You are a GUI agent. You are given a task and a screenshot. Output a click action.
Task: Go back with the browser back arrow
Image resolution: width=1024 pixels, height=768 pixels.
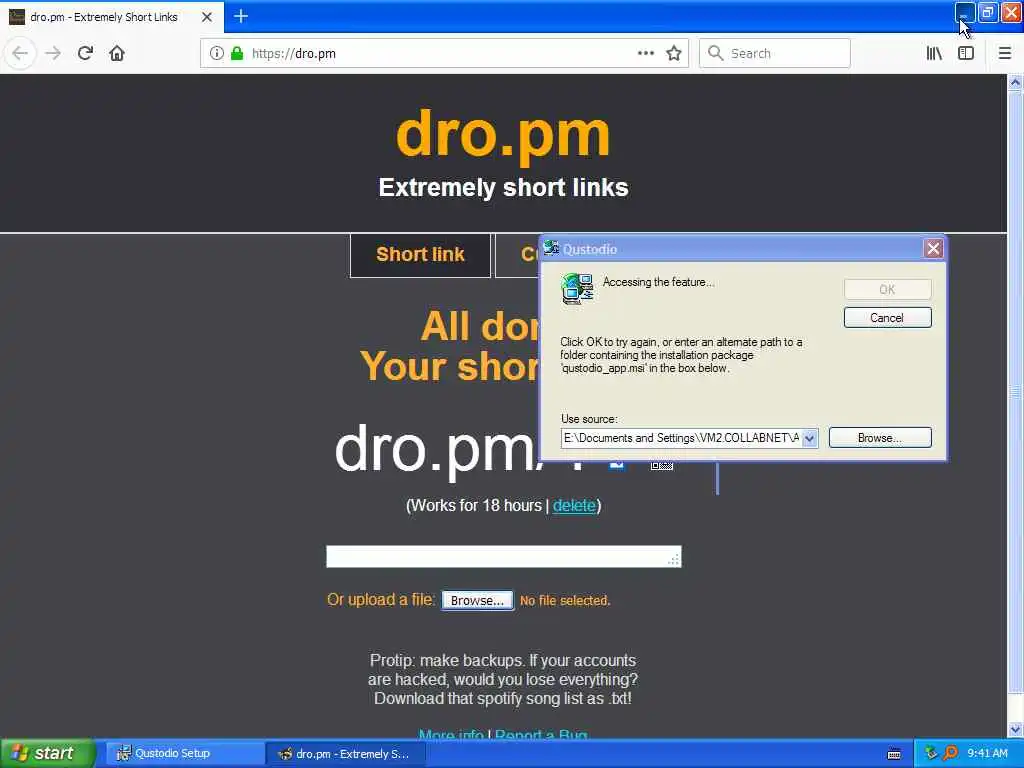point(20,53)
